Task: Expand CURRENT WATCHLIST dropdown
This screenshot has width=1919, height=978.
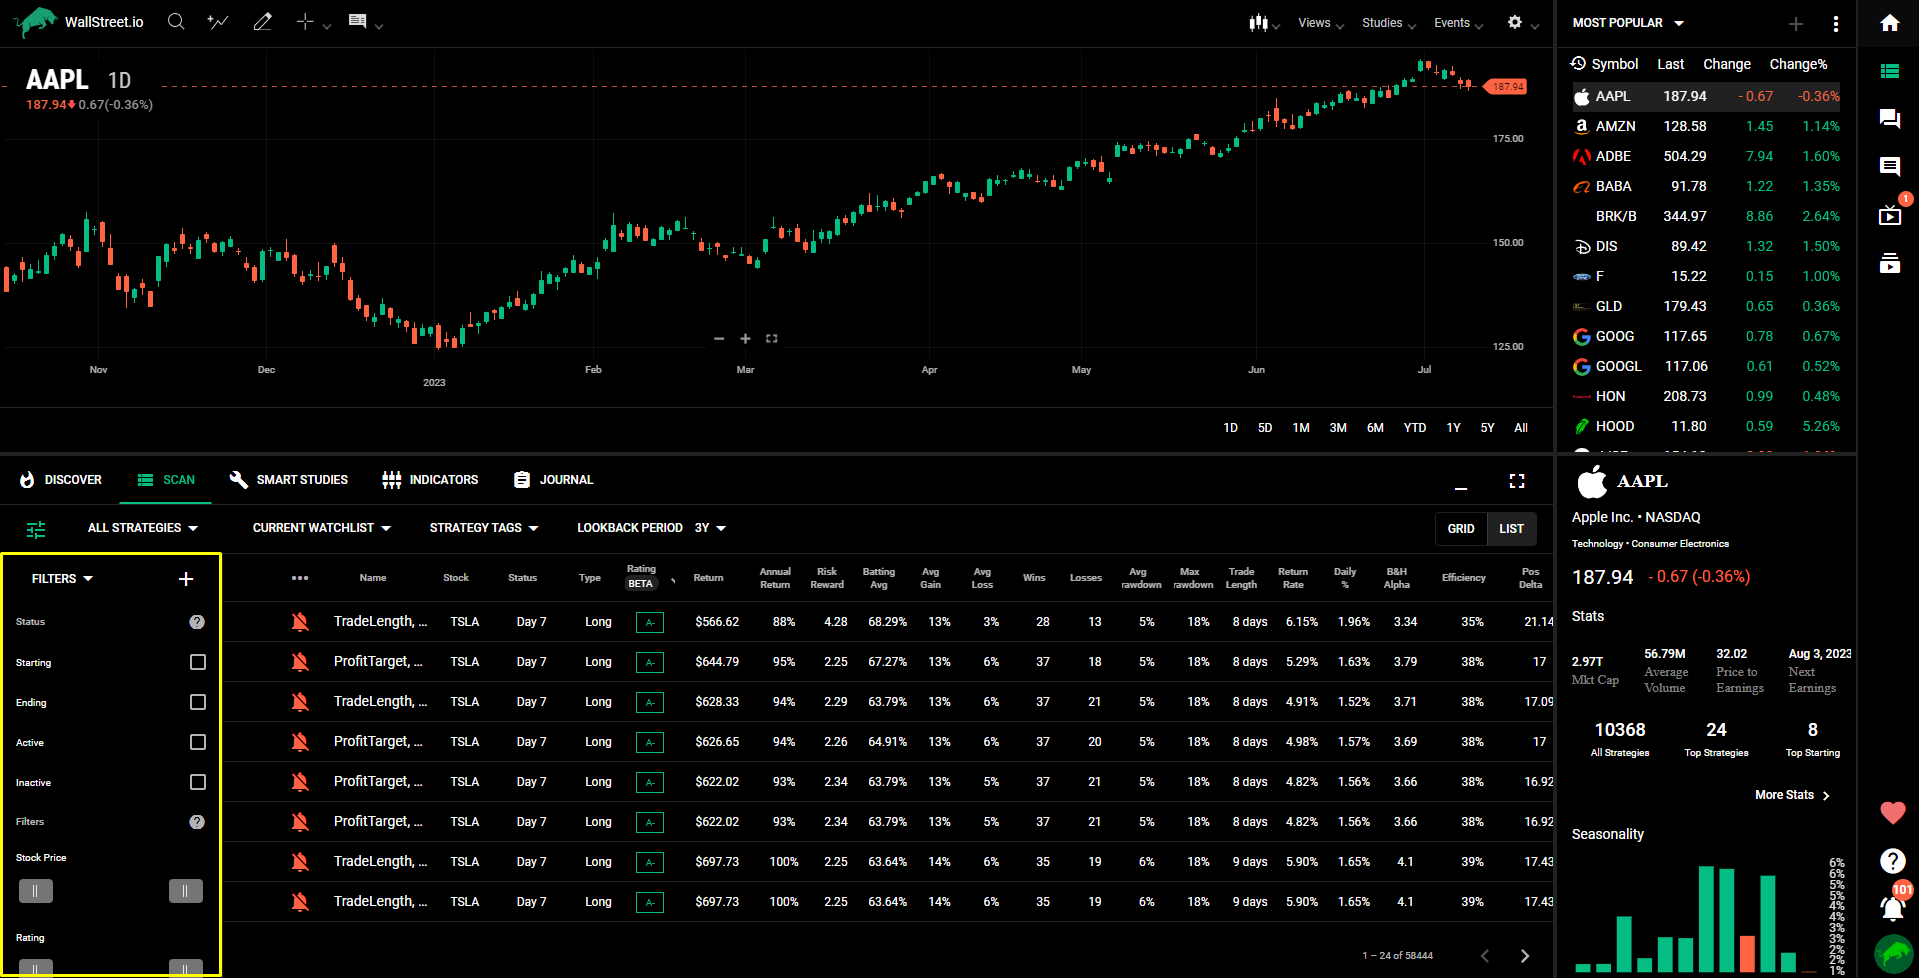Action: point(322,528)
